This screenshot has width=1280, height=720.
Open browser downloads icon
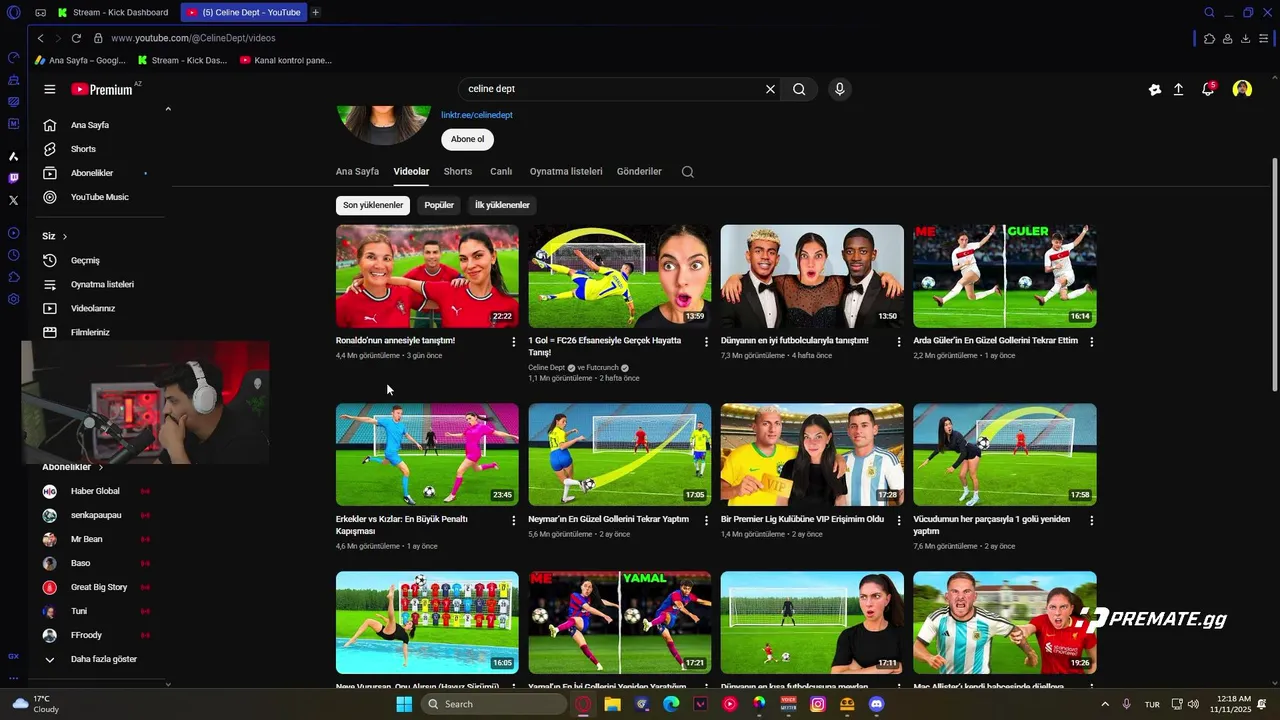pos(1245,38)
